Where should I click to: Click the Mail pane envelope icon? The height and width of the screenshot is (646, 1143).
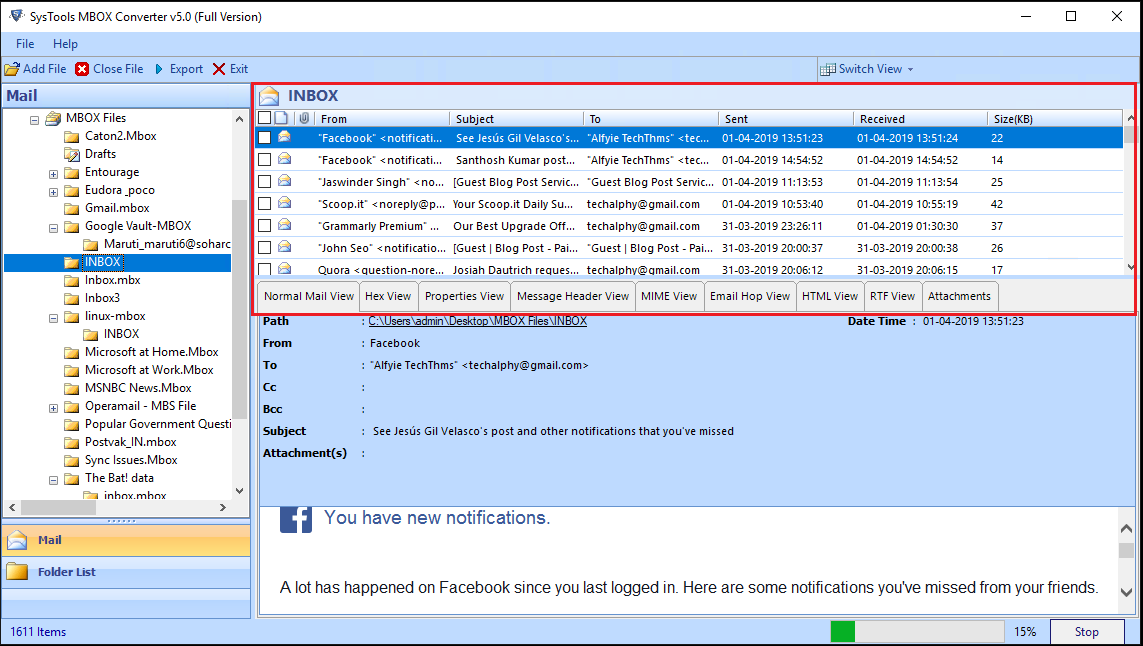click(17, 540)
